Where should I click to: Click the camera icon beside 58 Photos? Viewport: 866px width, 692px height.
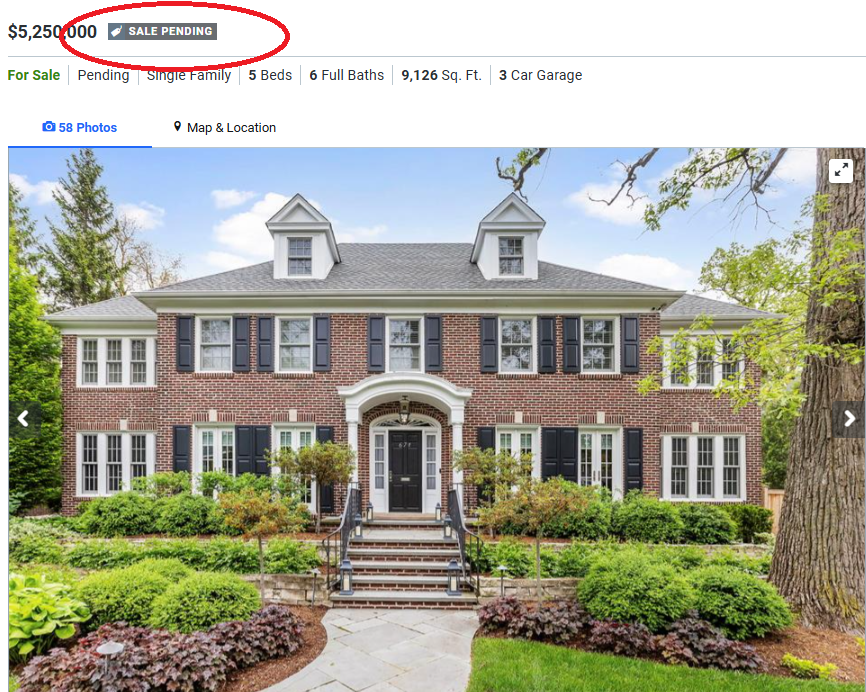click(49, 127)
